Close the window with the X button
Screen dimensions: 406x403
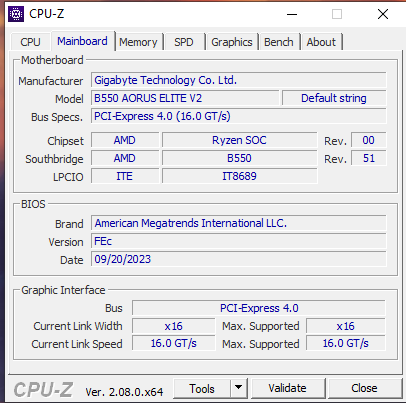coord(383,14)
